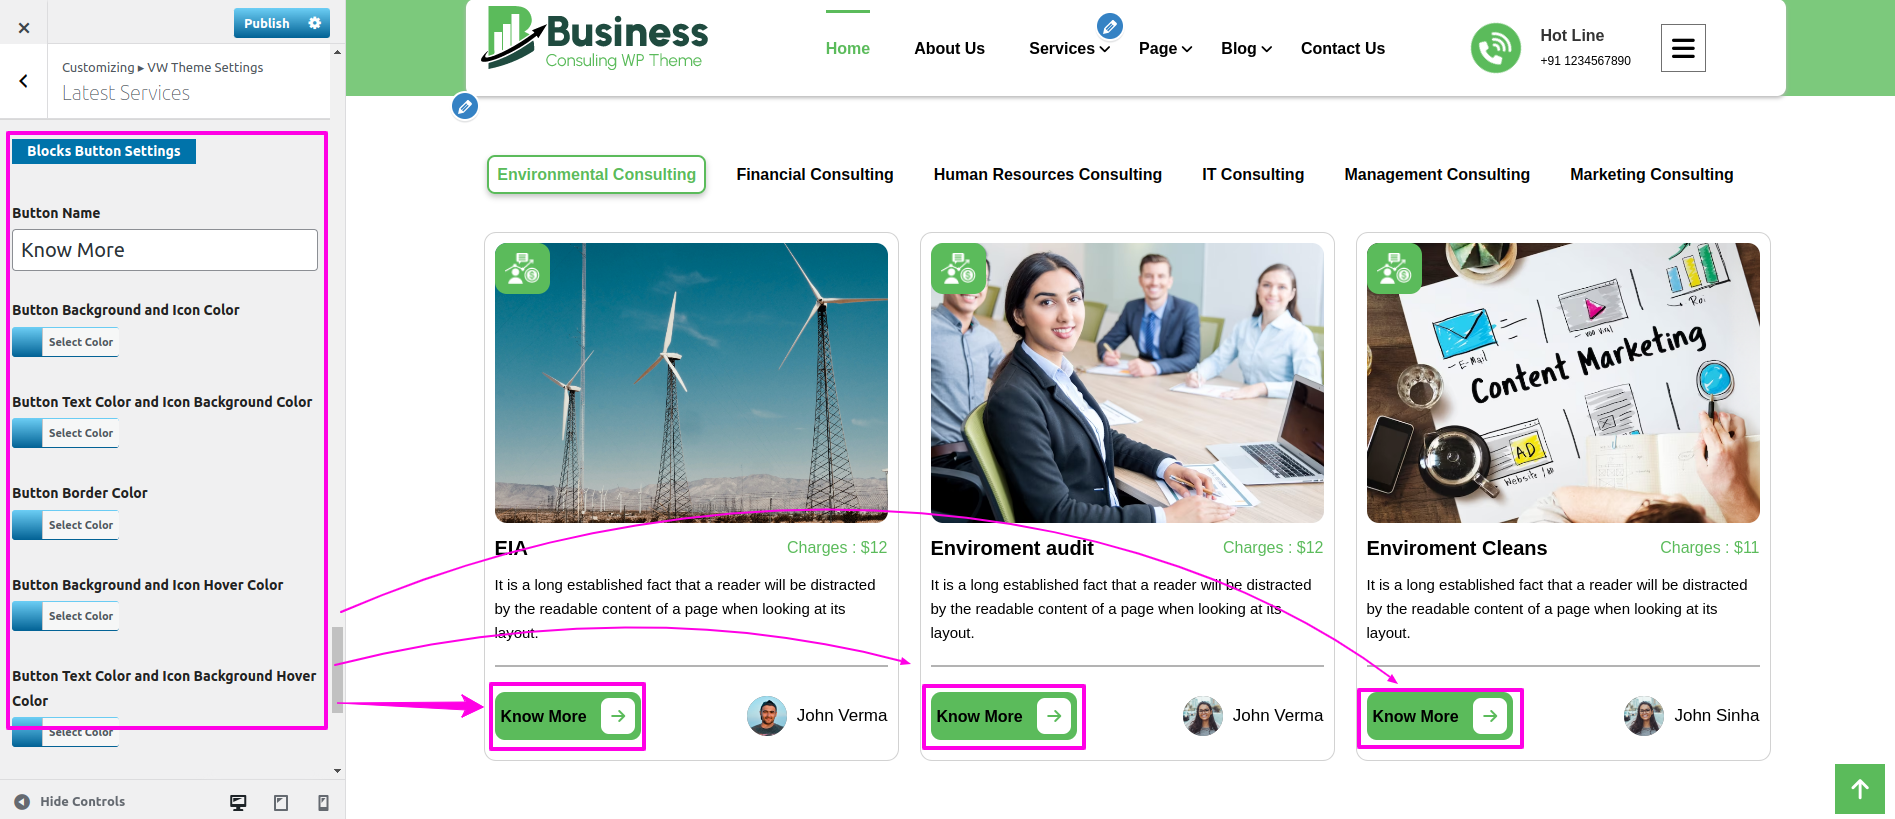Switch to tablet preview mode icon
The image size is (1895, 819).
(281, 802)
